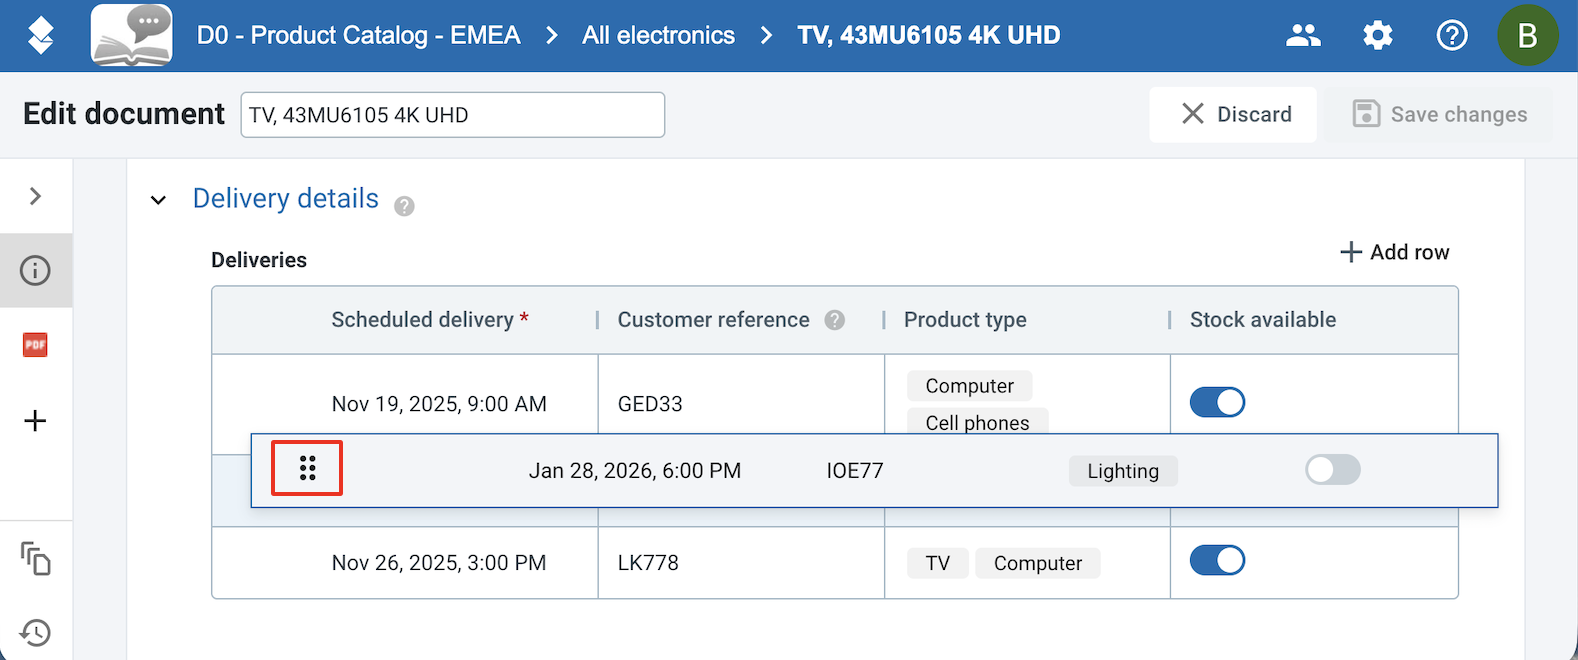Click the GED33 customer reference cell
Viewport: 1578px width, 660px height.
[650, 404]
